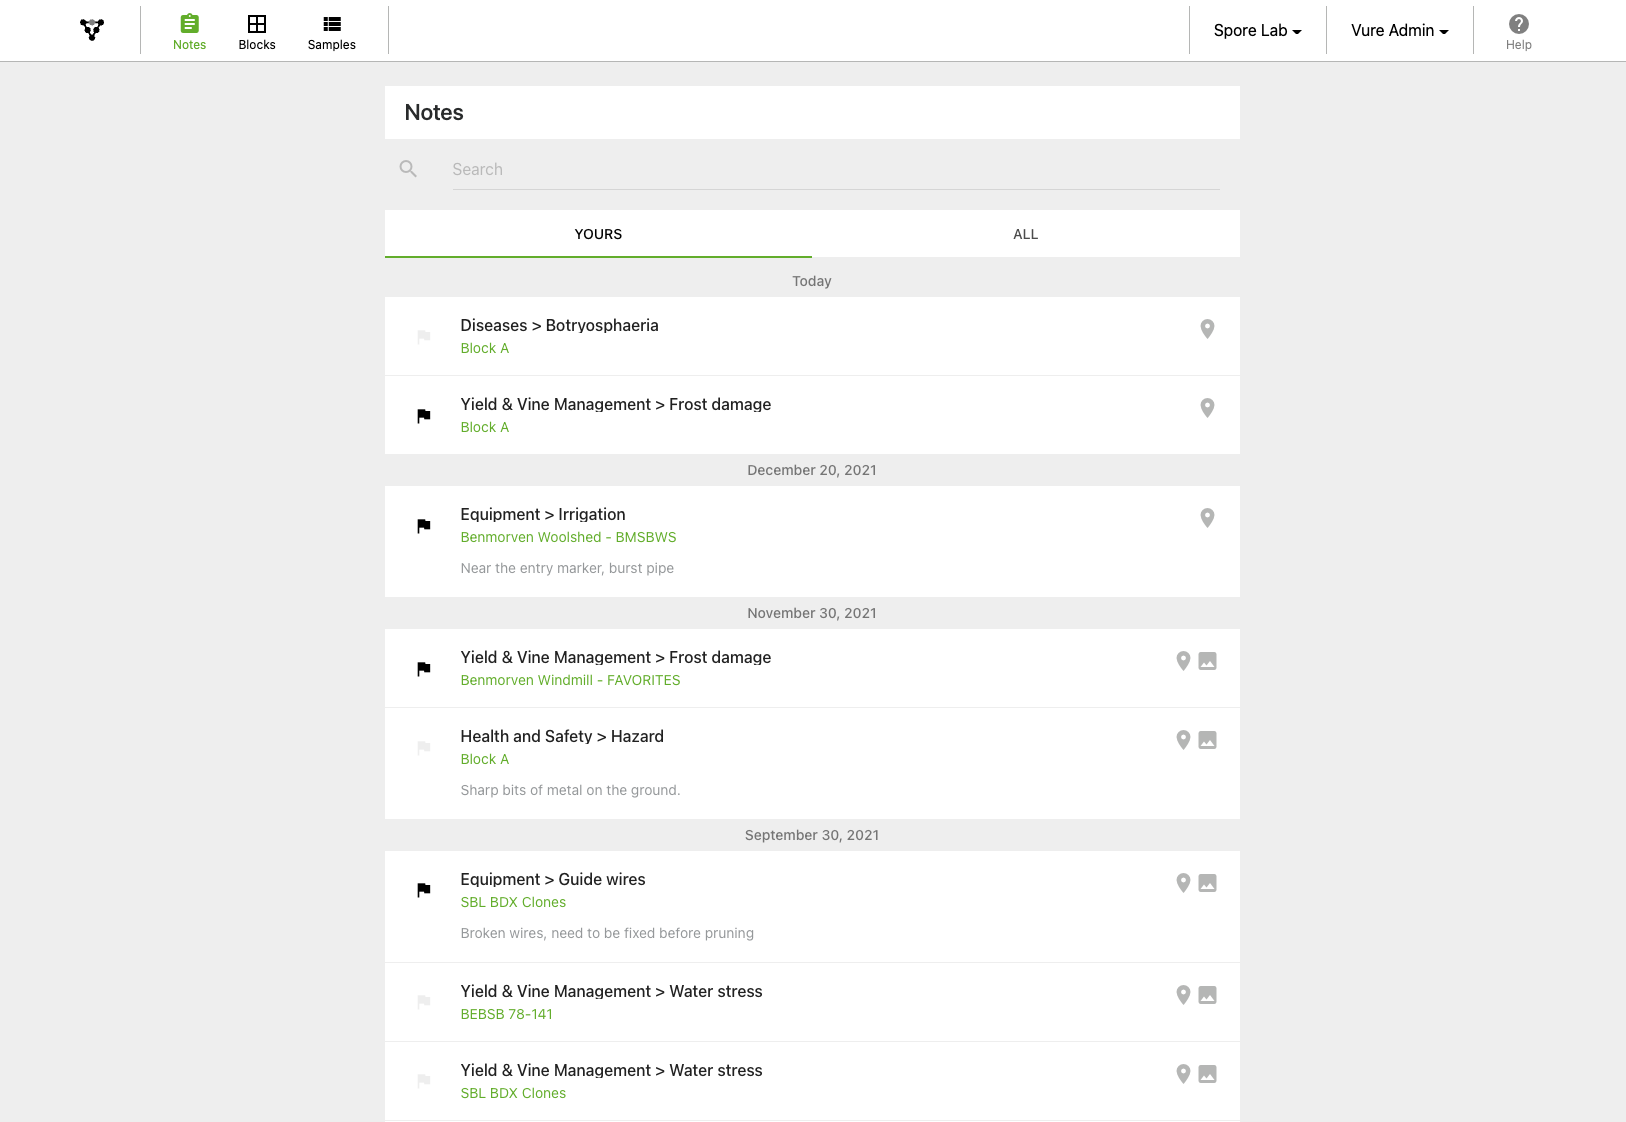
Task: Open image icon on Guide wires note
Action: coord(1208,883)
